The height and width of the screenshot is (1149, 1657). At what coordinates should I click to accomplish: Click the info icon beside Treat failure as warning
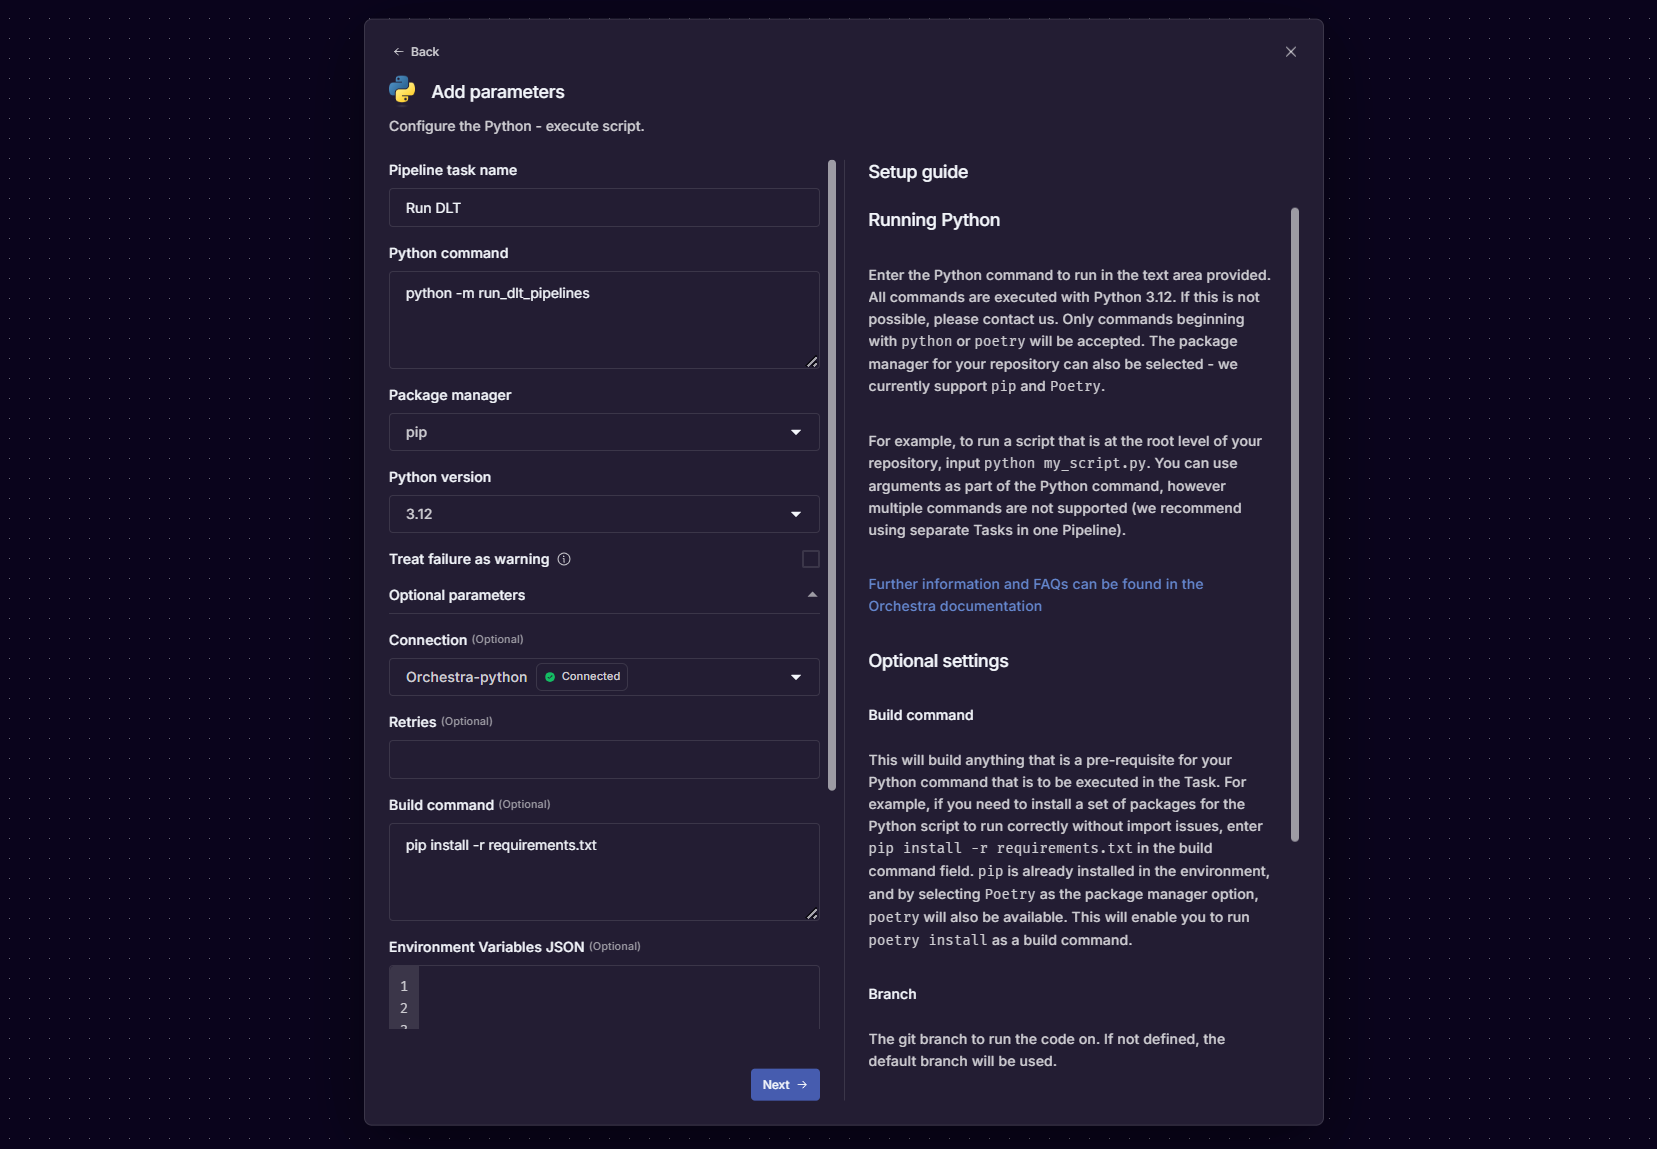tap(564, 559)
